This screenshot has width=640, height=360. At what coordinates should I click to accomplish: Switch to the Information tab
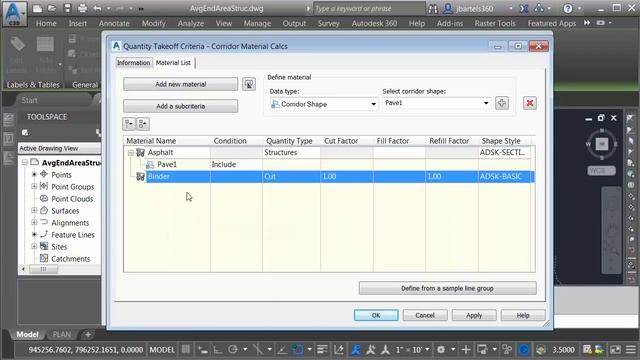pyautogui.click(x=133, y=62)
